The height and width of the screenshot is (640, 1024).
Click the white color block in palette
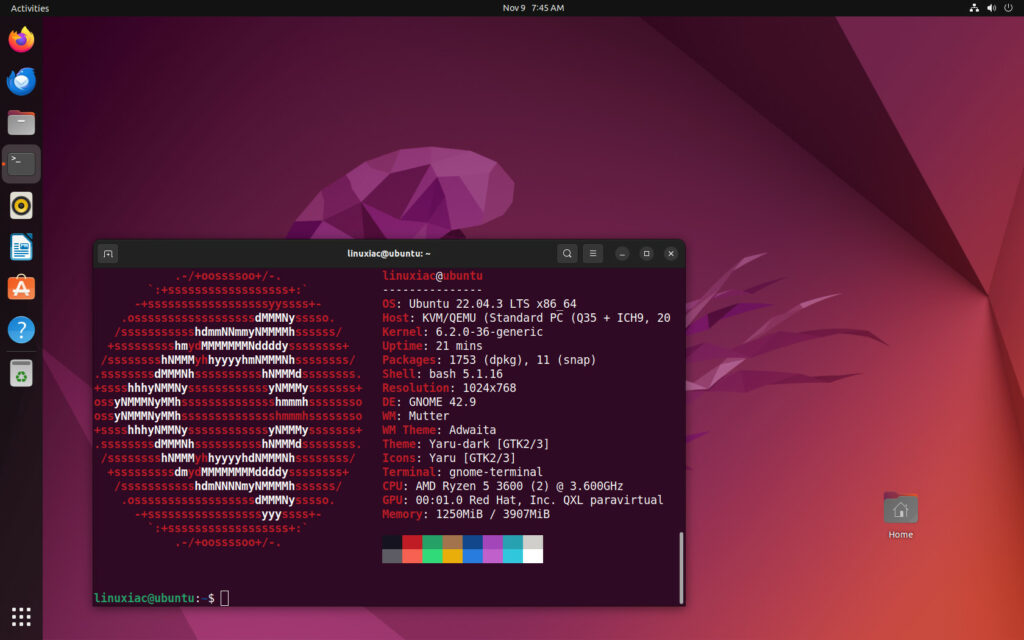533,556
